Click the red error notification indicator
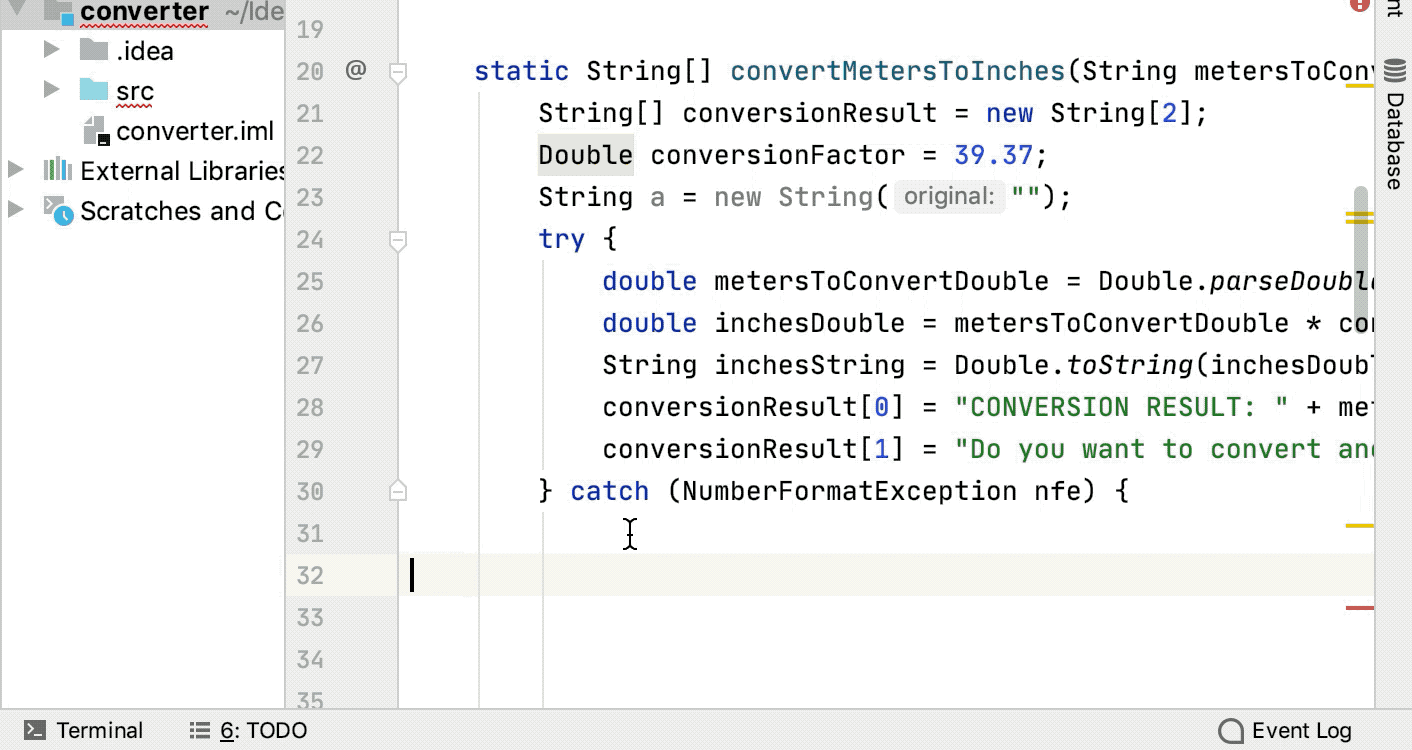Screen dimensions: 1412x750 click(x=1358, y=5)
